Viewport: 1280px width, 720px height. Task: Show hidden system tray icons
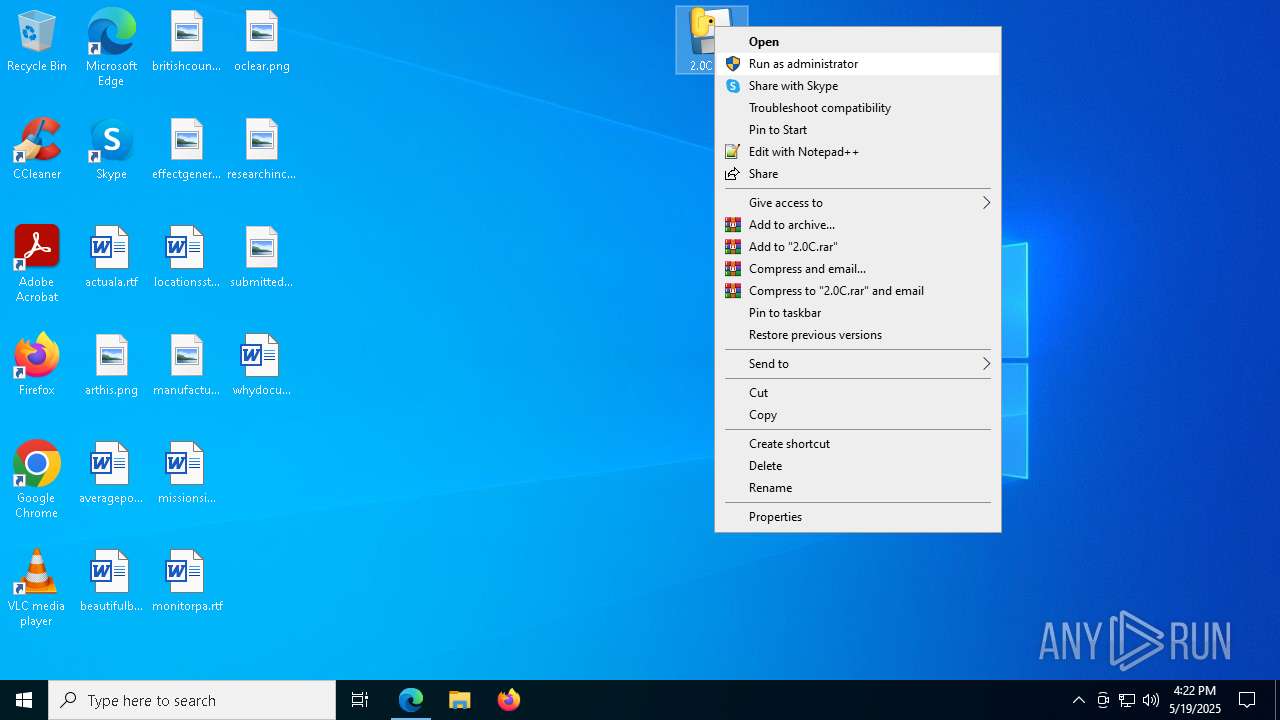[1078, 700]
